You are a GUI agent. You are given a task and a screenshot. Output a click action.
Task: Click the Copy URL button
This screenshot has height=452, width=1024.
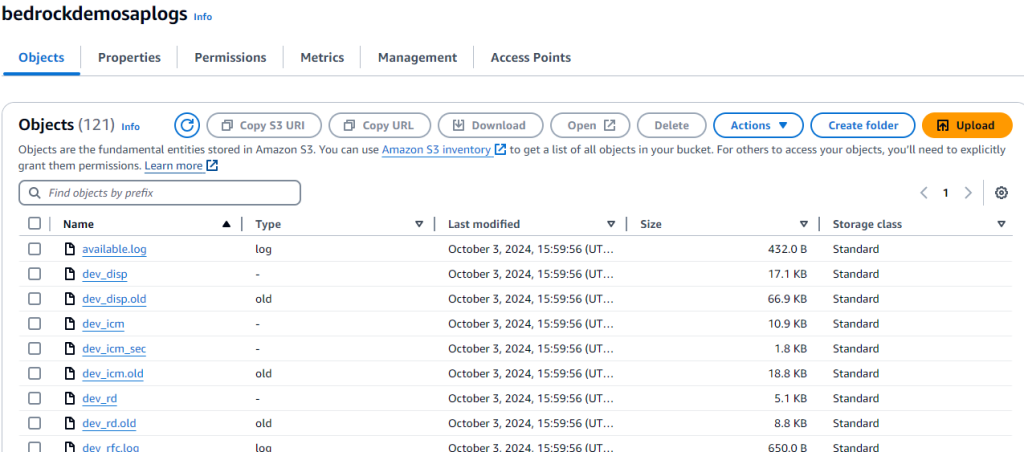(x=380, y=125)
